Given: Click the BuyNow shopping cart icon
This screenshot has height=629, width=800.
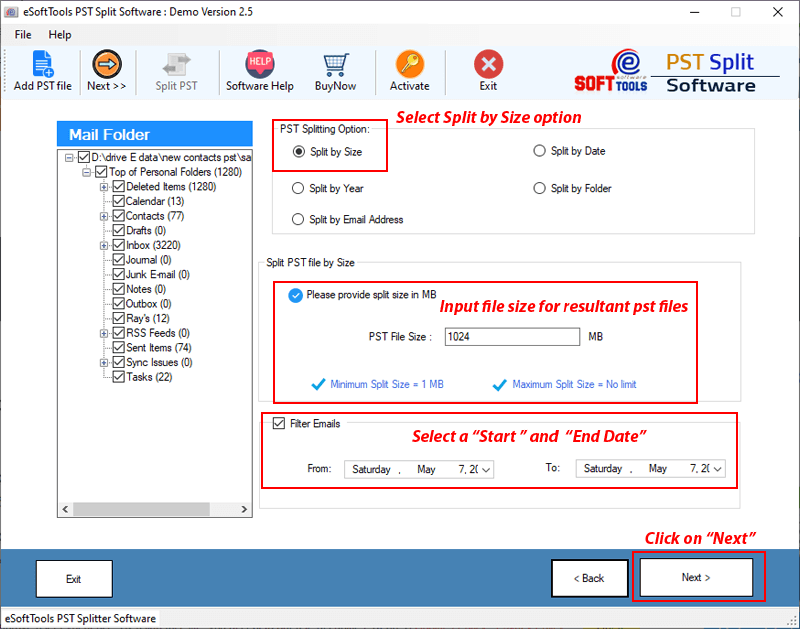Looking at the screenshot, I should tap(335, 65).
